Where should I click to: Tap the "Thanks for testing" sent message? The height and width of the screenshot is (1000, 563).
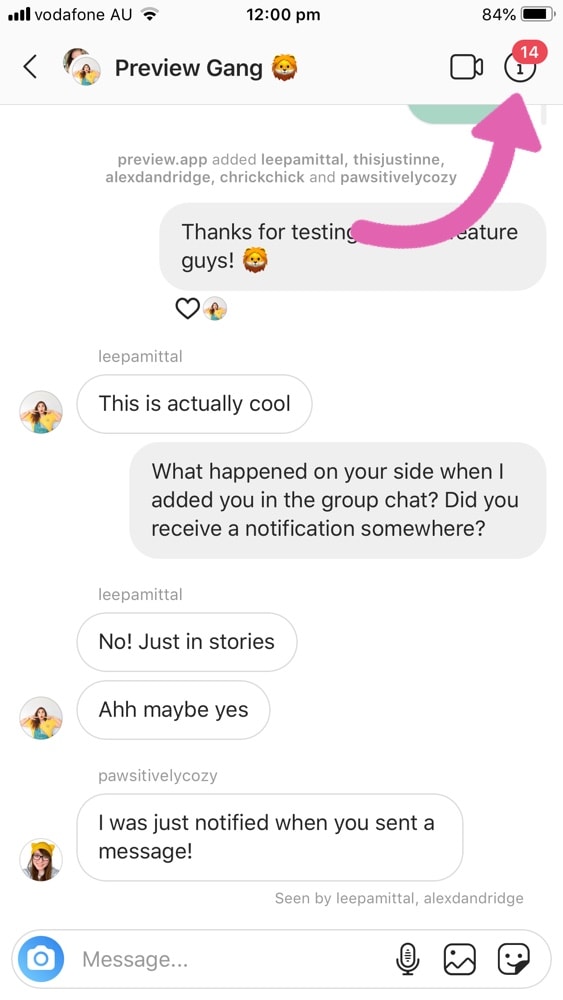(x=353, y=247)
